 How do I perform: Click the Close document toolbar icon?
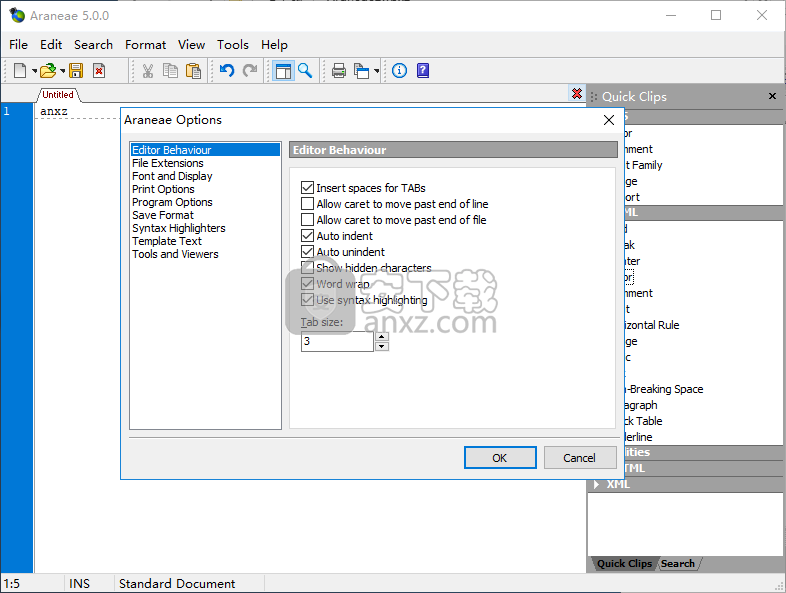click(x=99, y=71)
